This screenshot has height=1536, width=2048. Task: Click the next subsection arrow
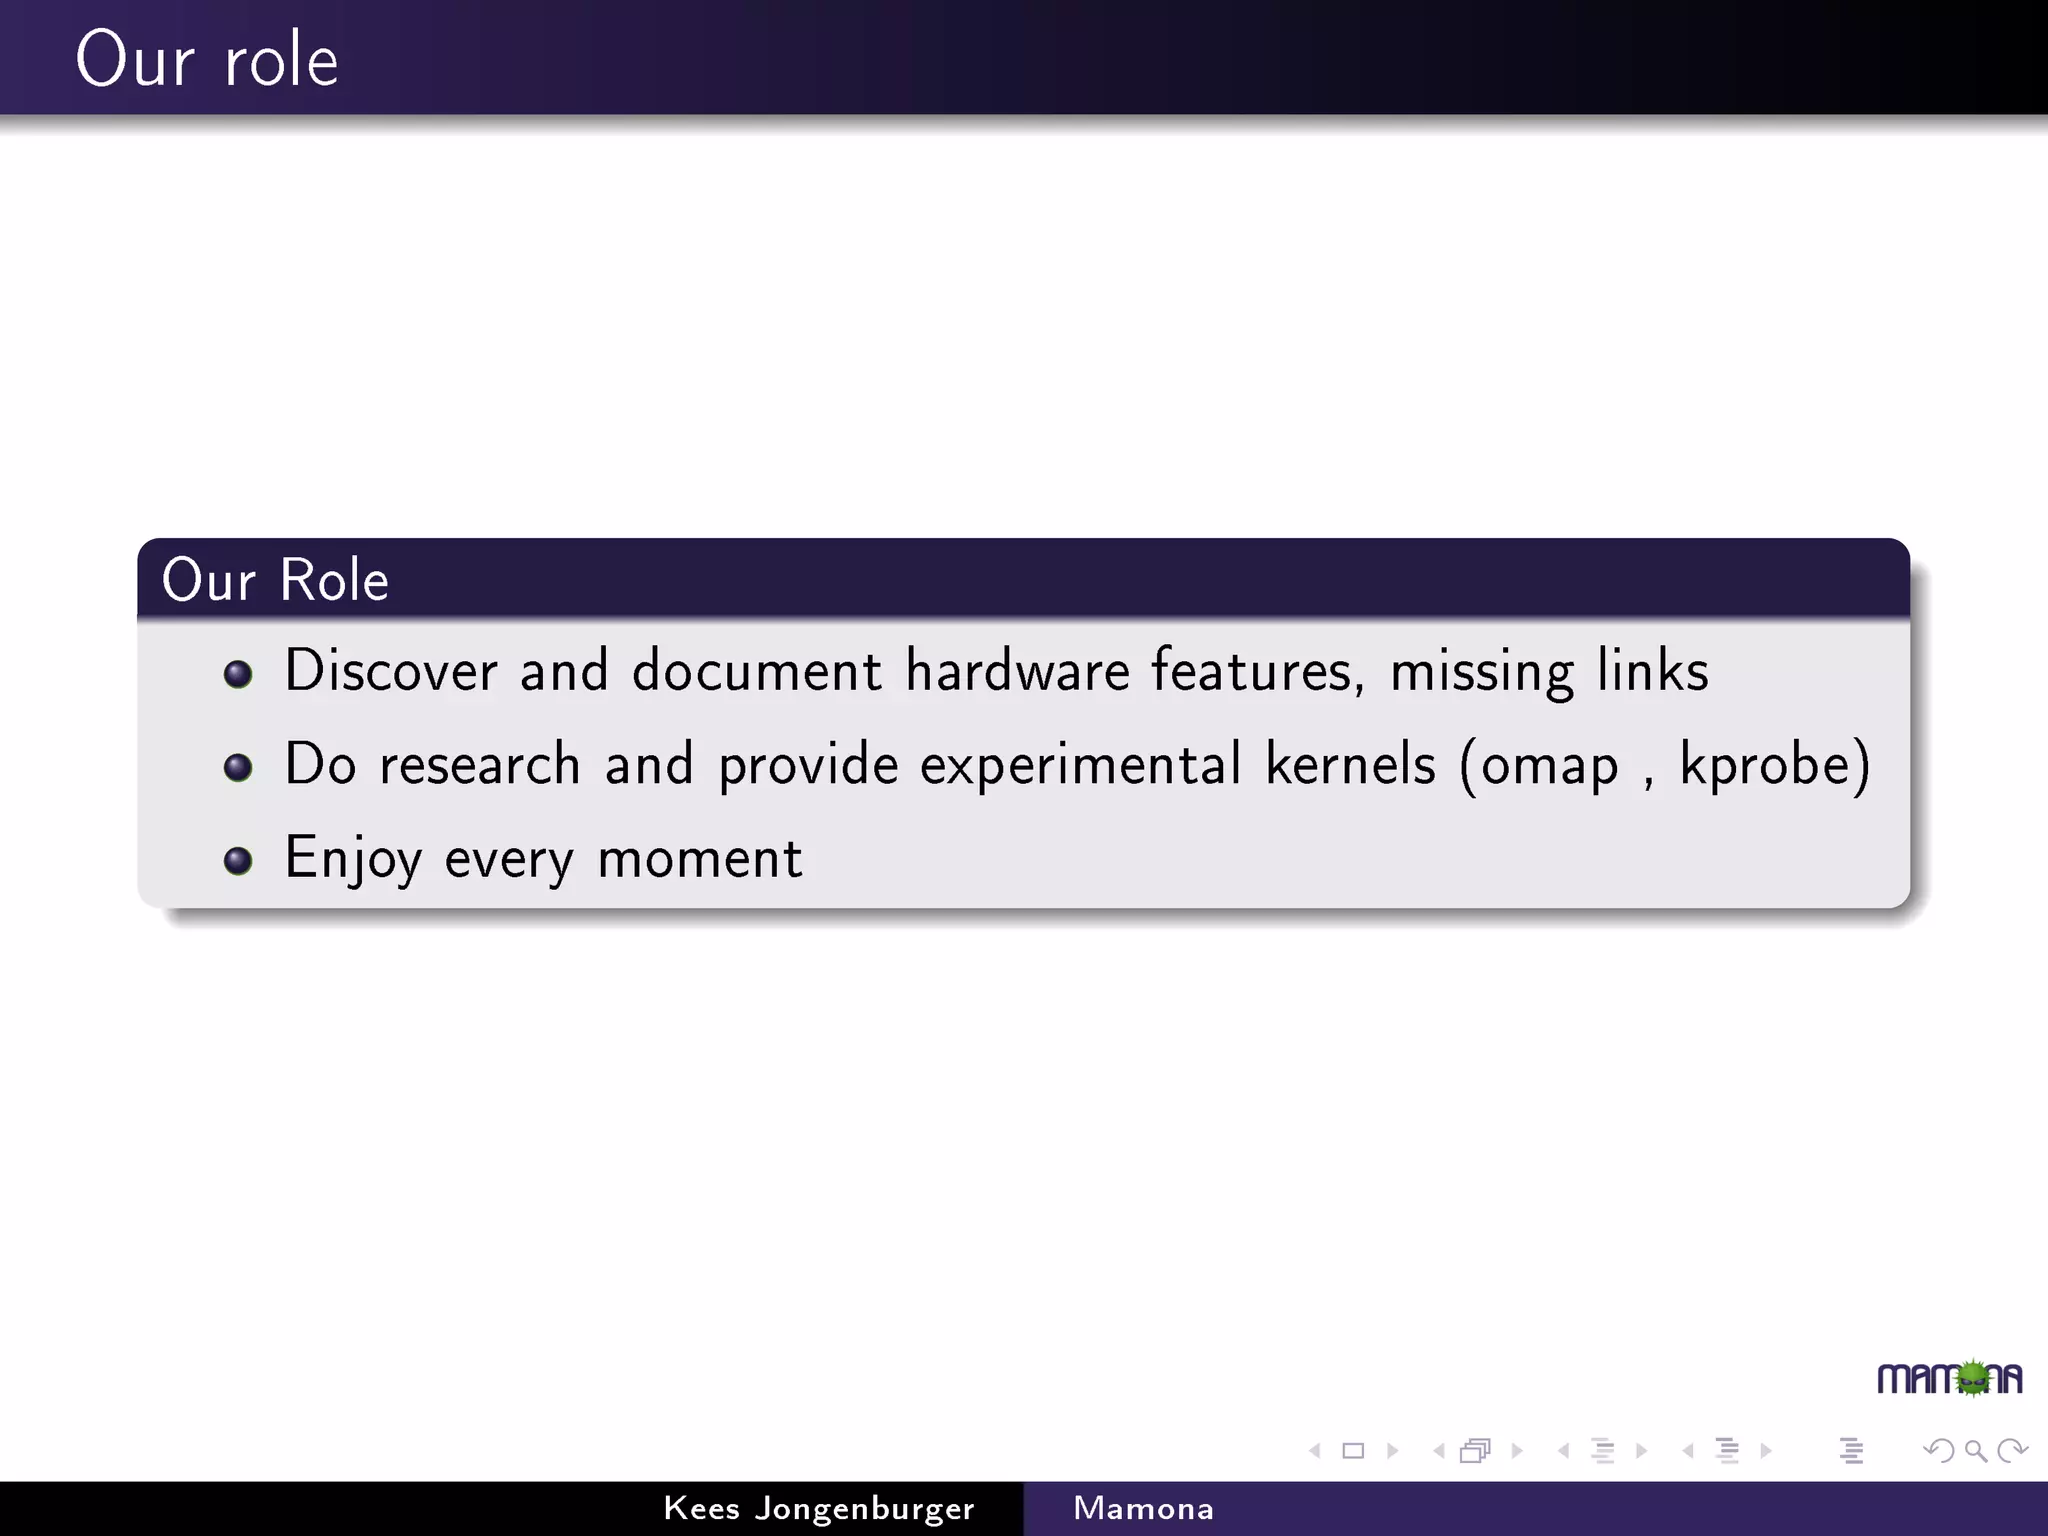pyautogui.click(x=1641, y=1451)
